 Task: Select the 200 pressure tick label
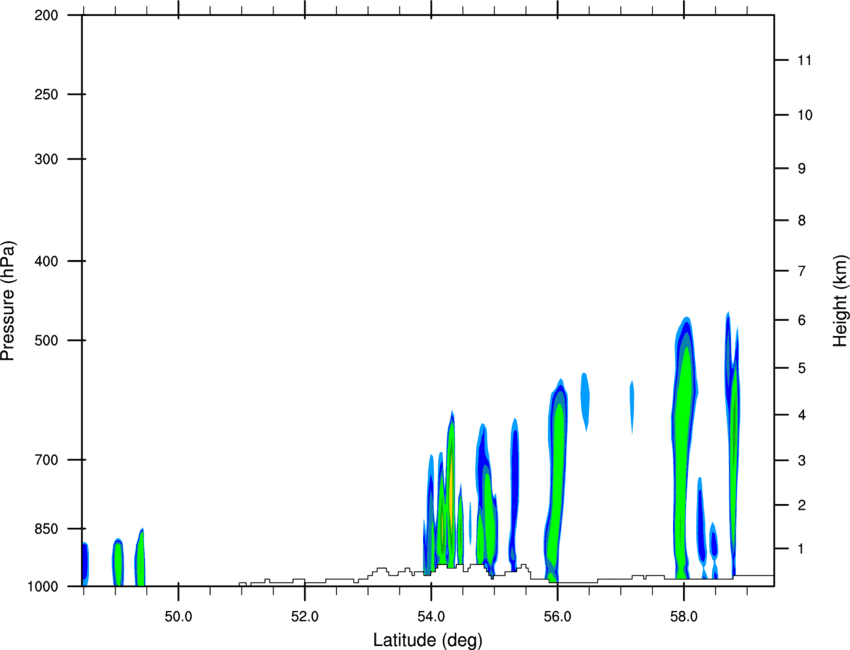(x=46, y=16)
